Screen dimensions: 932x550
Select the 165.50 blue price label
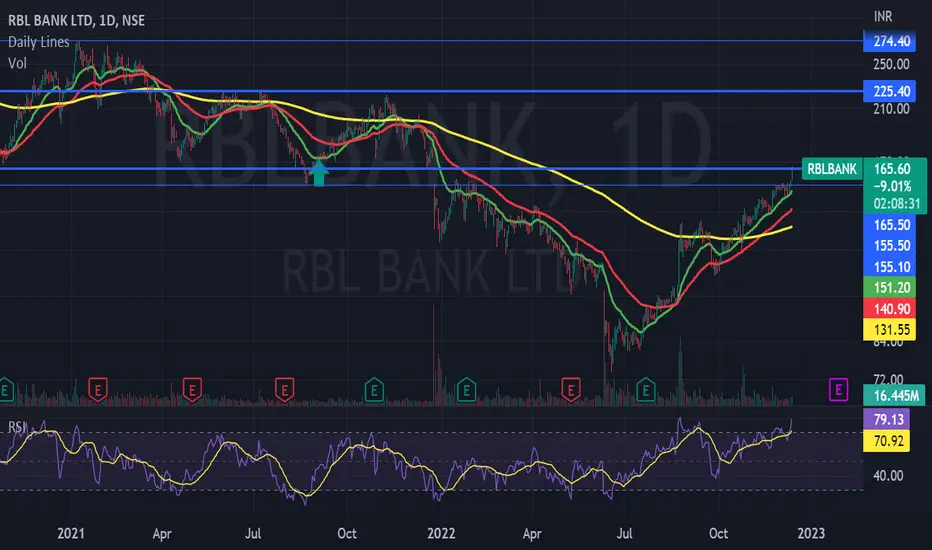[890, 225]
